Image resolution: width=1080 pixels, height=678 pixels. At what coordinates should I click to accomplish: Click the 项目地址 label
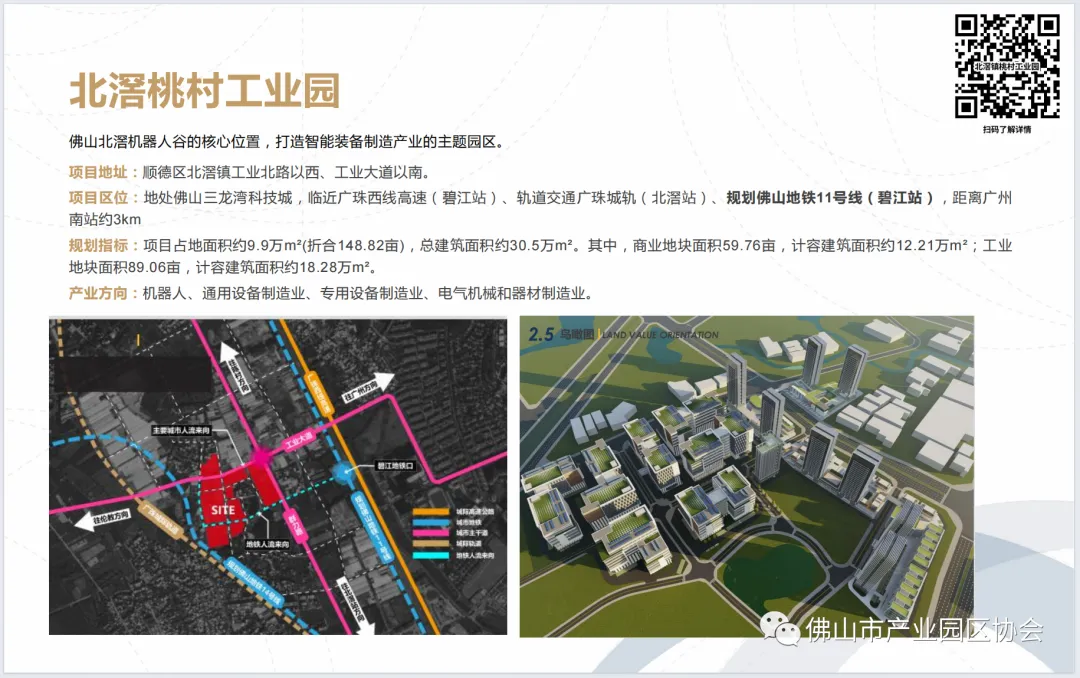coord(98,172)
